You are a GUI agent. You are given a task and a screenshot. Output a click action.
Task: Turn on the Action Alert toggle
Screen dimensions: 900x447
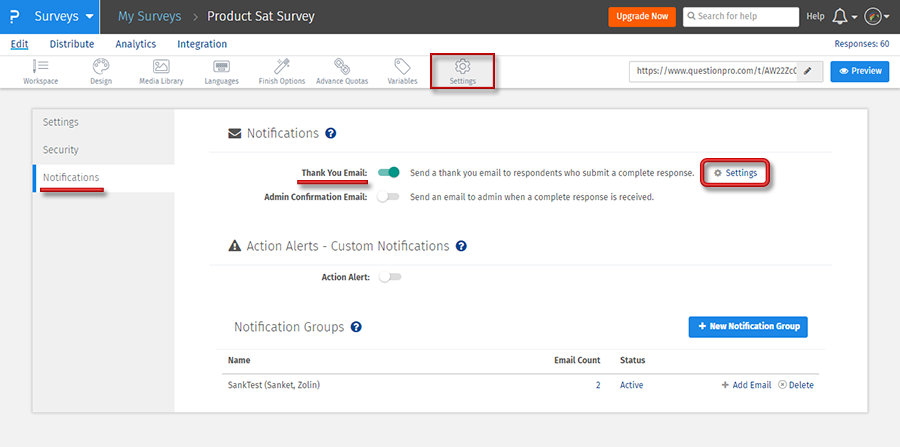click(389, 277)
